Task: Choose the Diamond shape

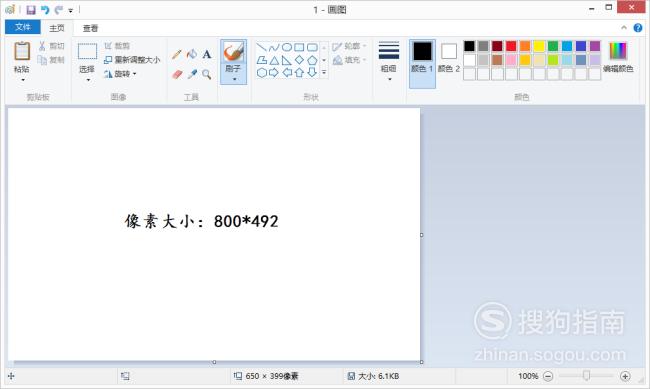Action: click(299, 61)
